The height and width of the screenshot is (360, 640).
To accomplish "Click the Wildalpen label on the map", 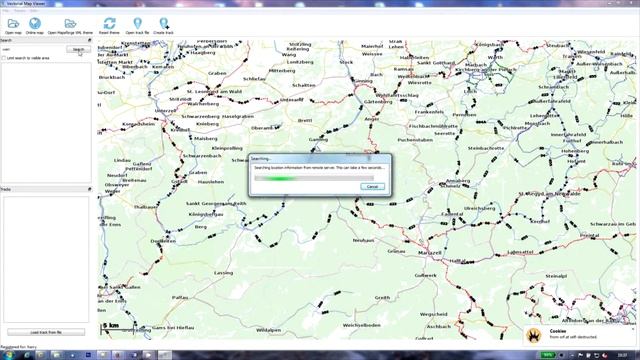I will click(x=269, y=330).
